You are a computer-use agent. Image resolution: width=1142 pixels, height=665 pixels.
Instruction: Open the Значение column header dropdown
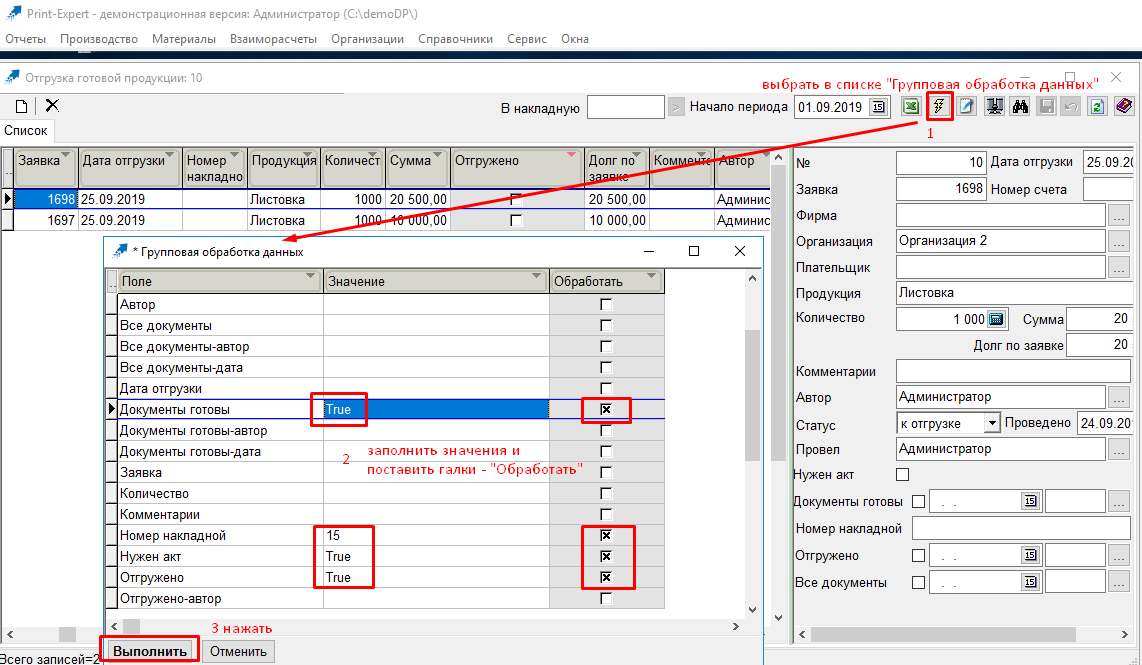538,278
